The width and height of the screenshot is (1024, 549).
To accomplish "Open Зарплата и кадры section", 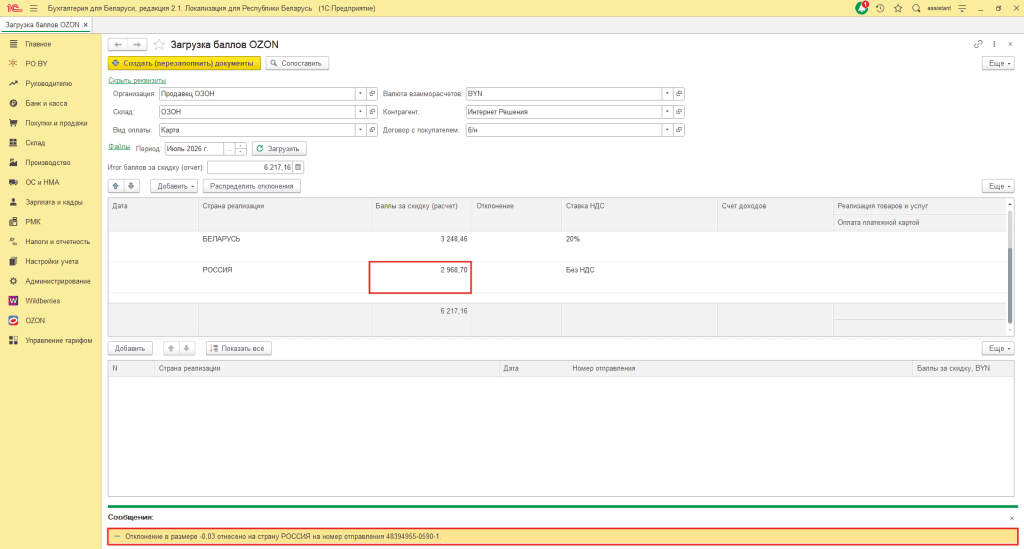I will (x=54, y=202).
